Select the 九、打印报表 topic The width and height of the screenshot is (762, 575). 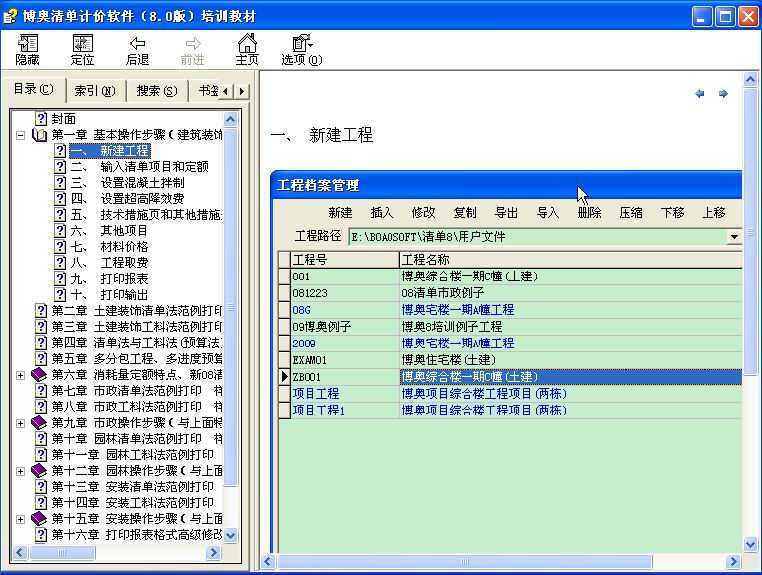(109, 279)
